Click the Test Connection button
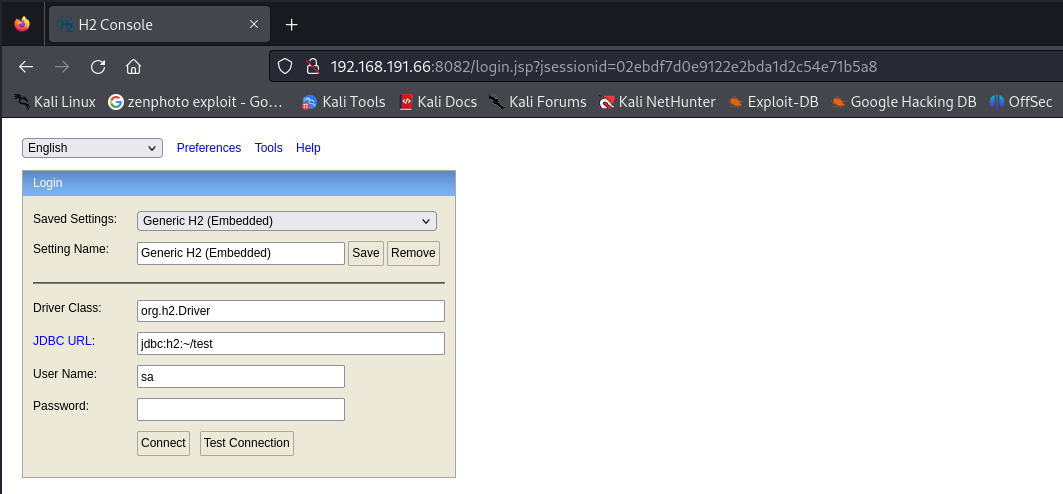Image resolution: width=1063 pixels, height=494 pixels. pyautogui.click(x=247, y=443)
